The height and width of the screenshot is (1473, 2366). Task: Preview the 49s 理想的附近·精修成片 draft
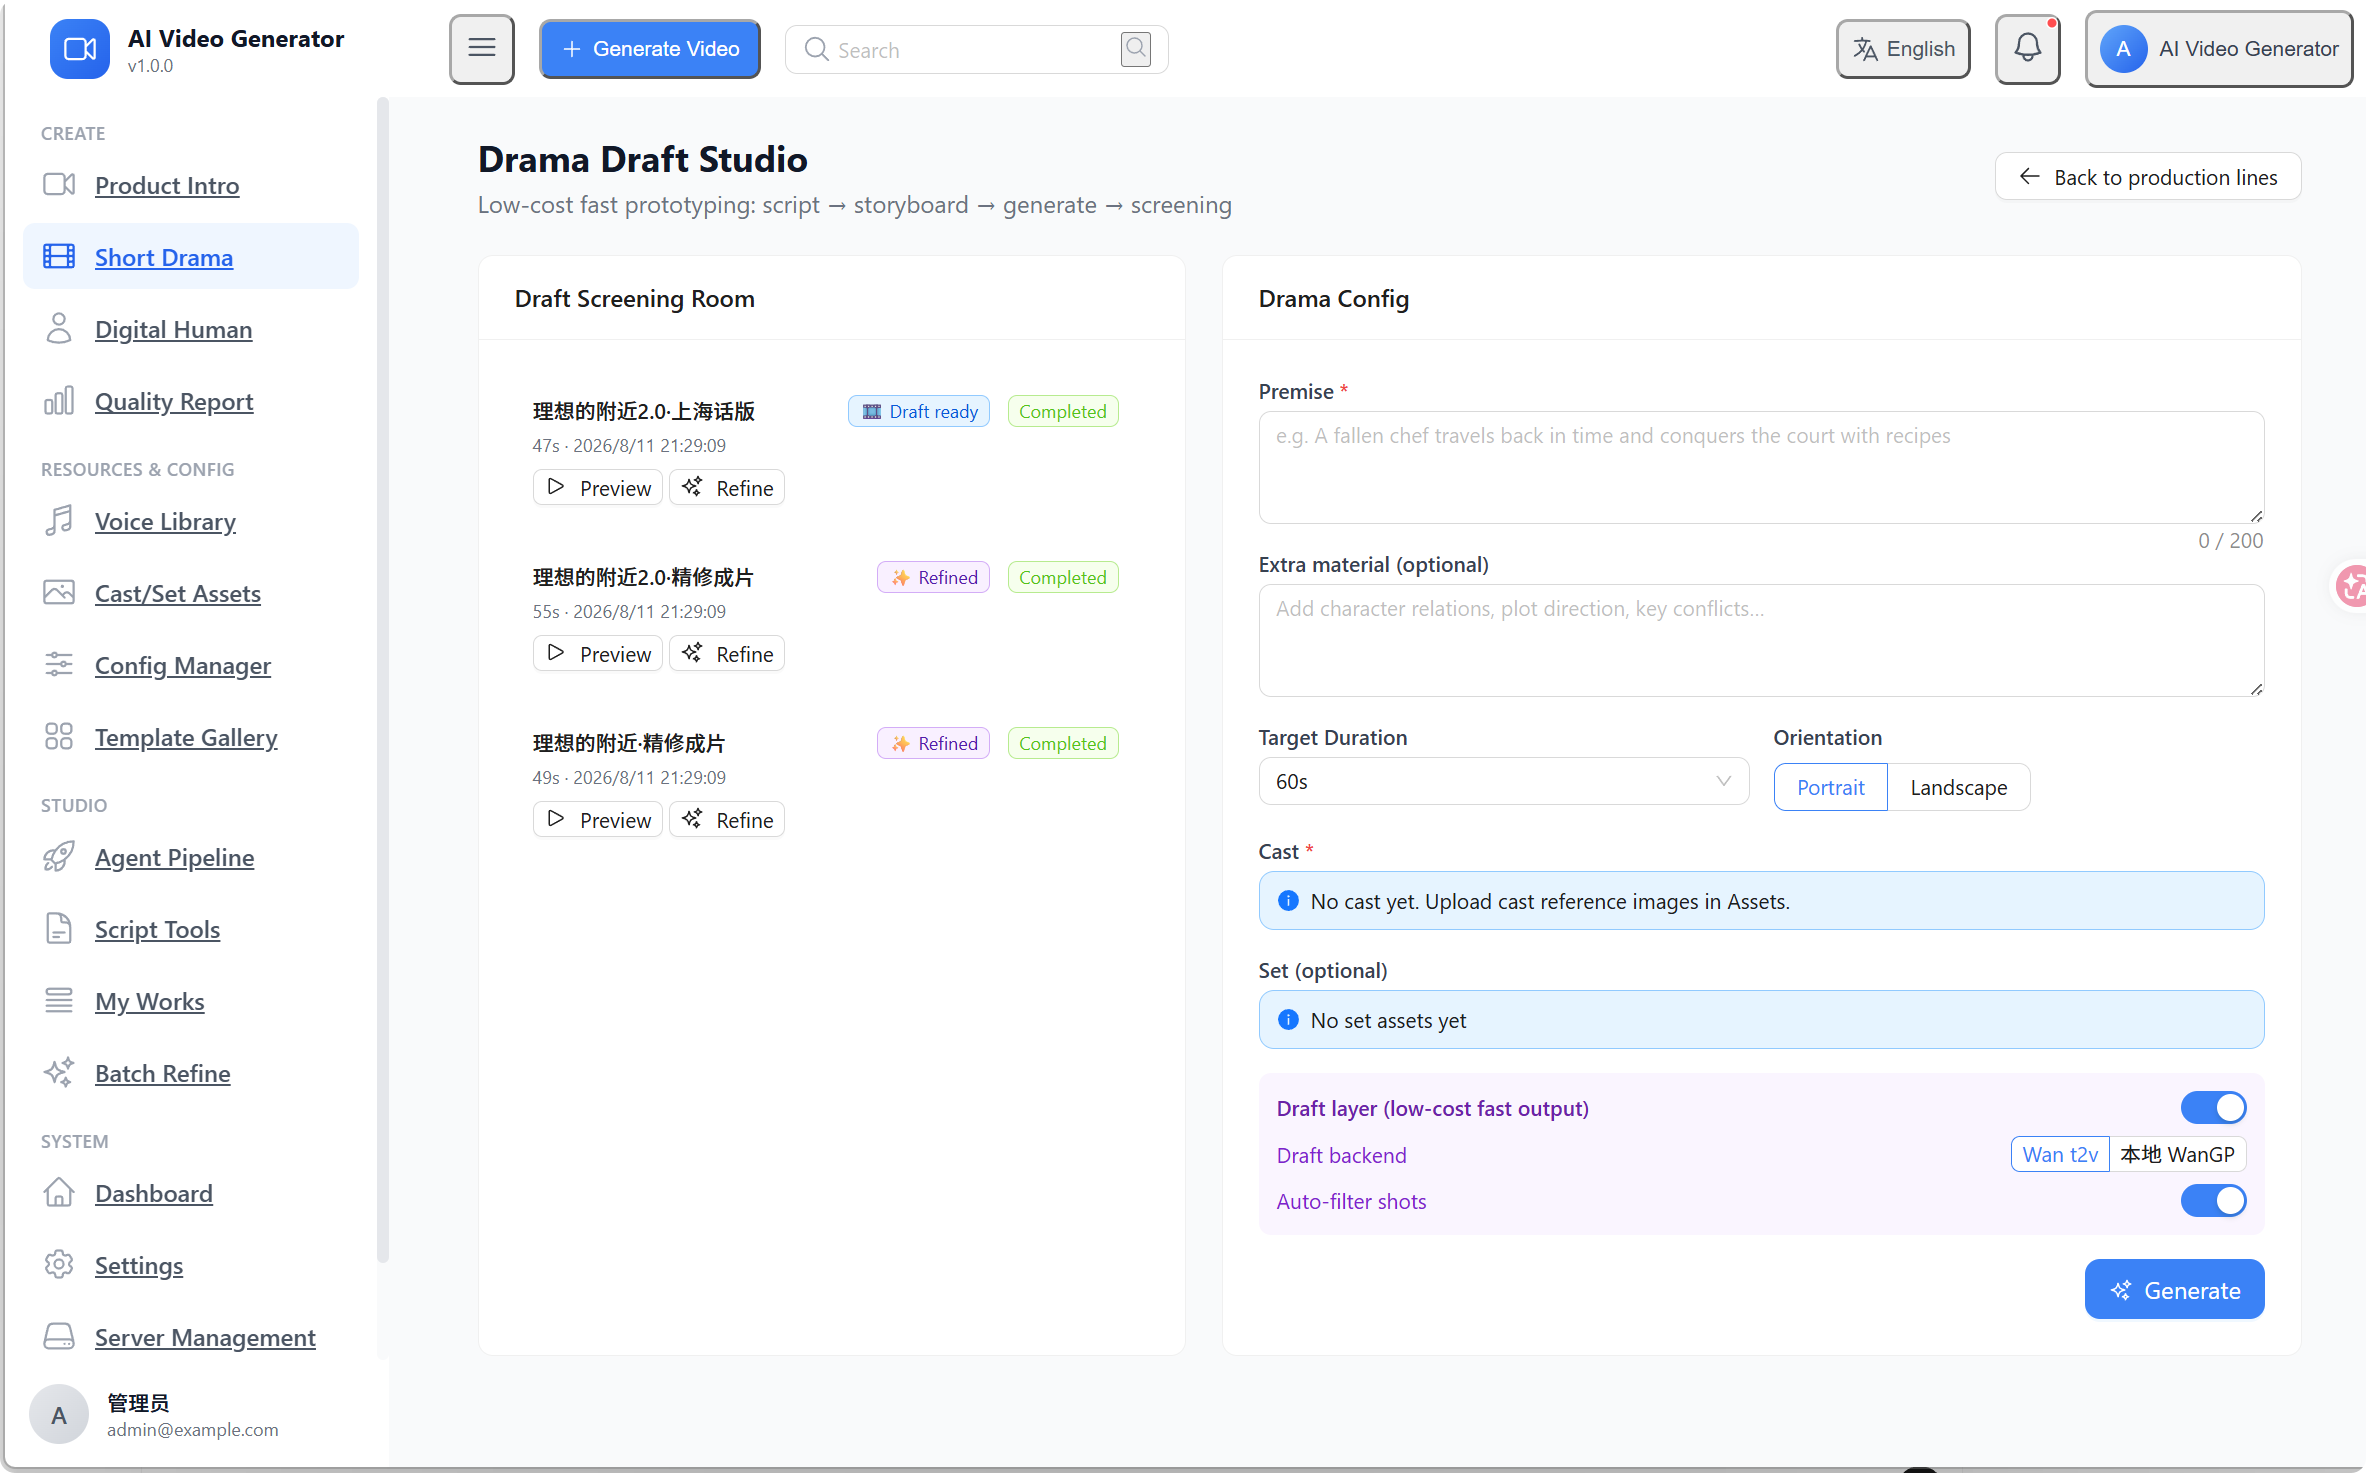pyautogui.click(x=598, y=820)
